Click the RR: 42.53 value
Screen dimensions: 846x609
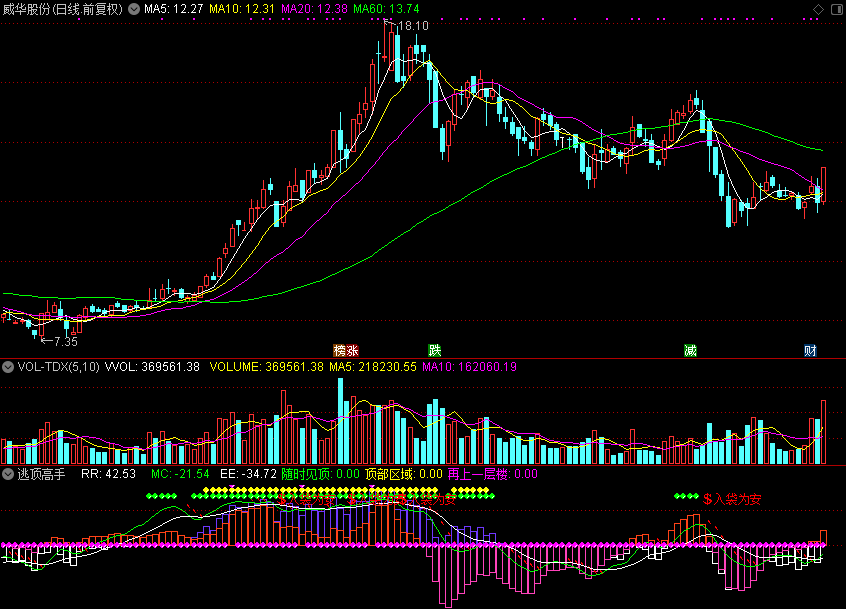coord(108,474)
